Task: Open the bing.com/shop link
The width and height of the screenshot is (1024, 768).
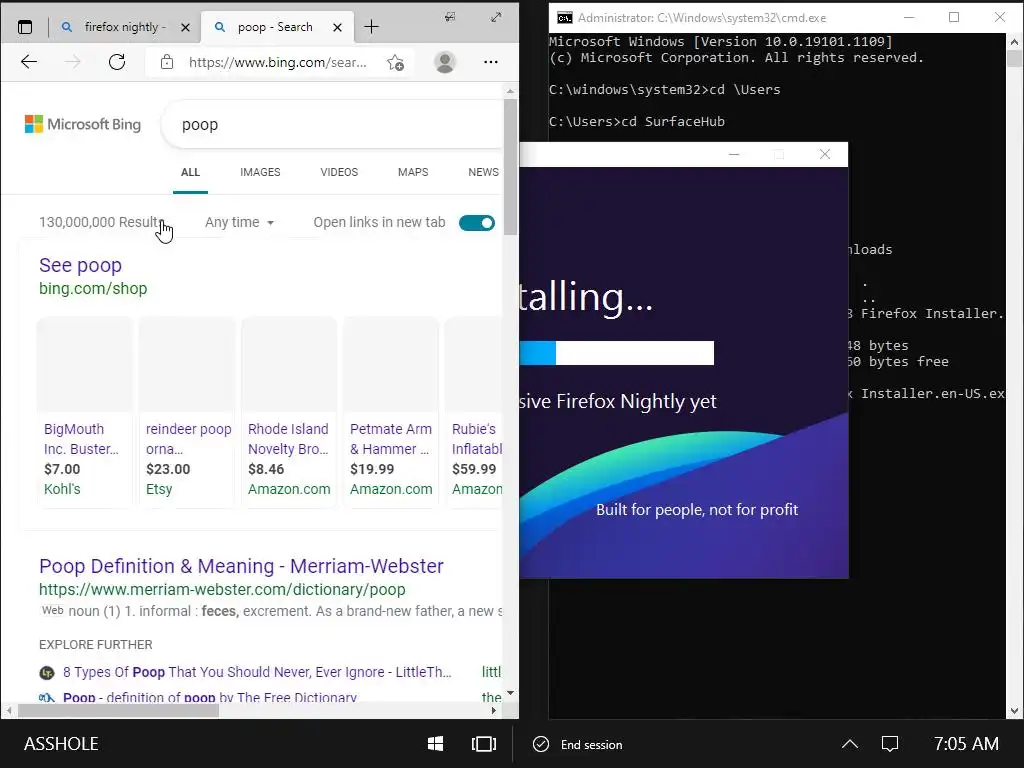Action: point(93,289)
